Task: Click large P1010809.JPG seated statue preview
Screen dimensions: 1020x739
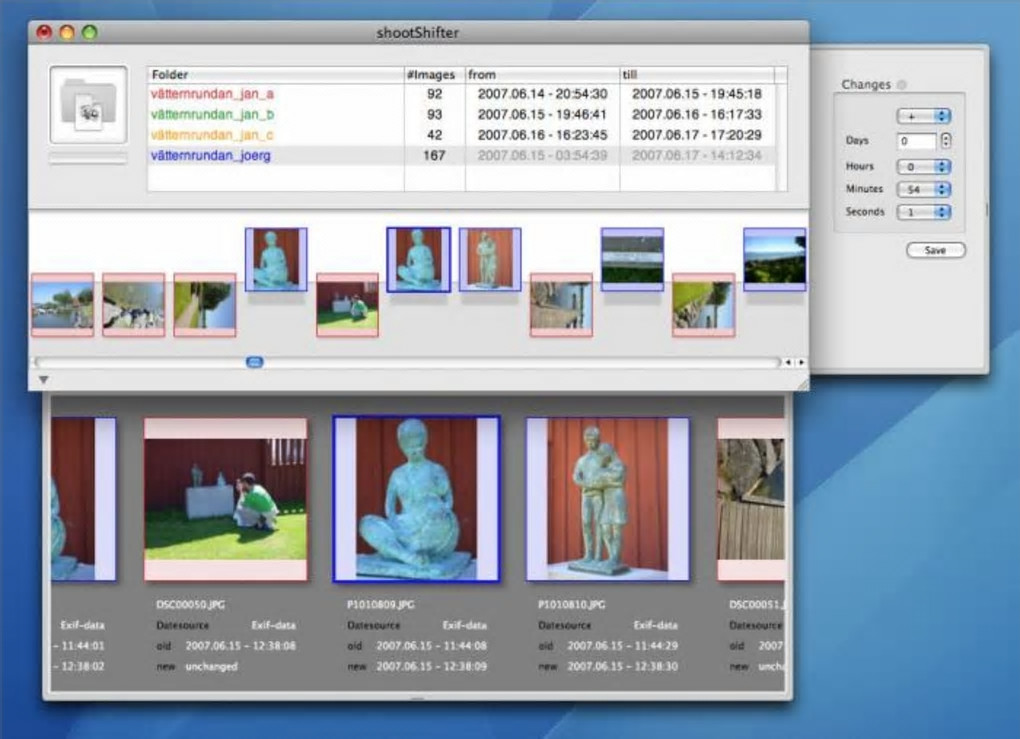Action: (416, 499)
